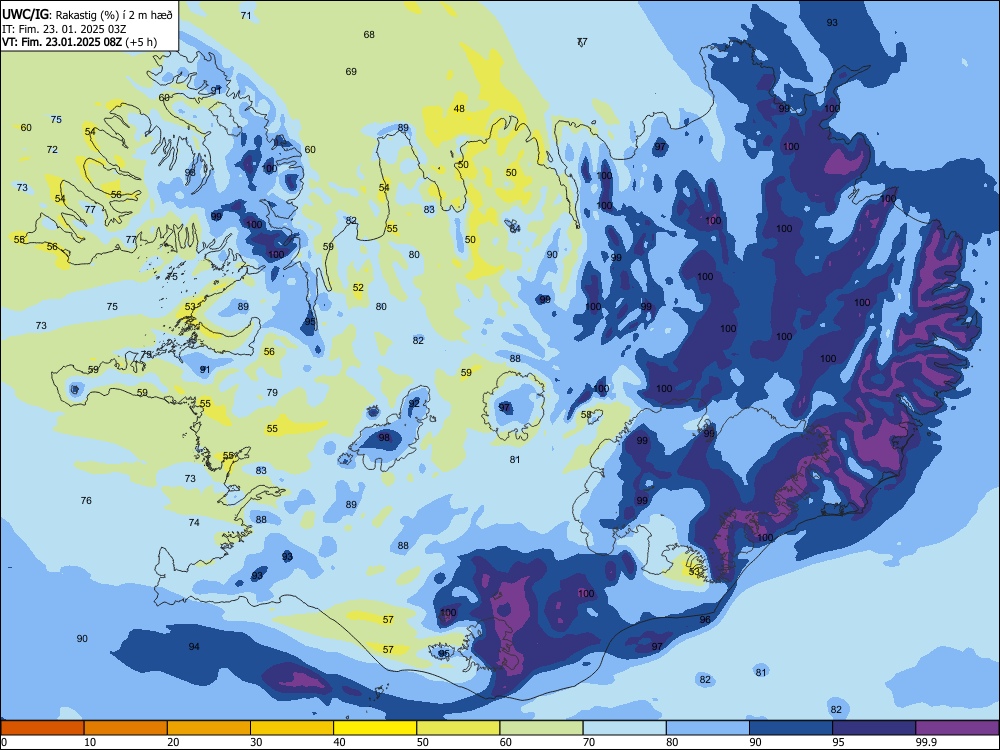Click the 'IT: Fim. 23. 01. 2025 03Z' line
1000x750 pixels.
pyautogui.click(x=64, y=29)
